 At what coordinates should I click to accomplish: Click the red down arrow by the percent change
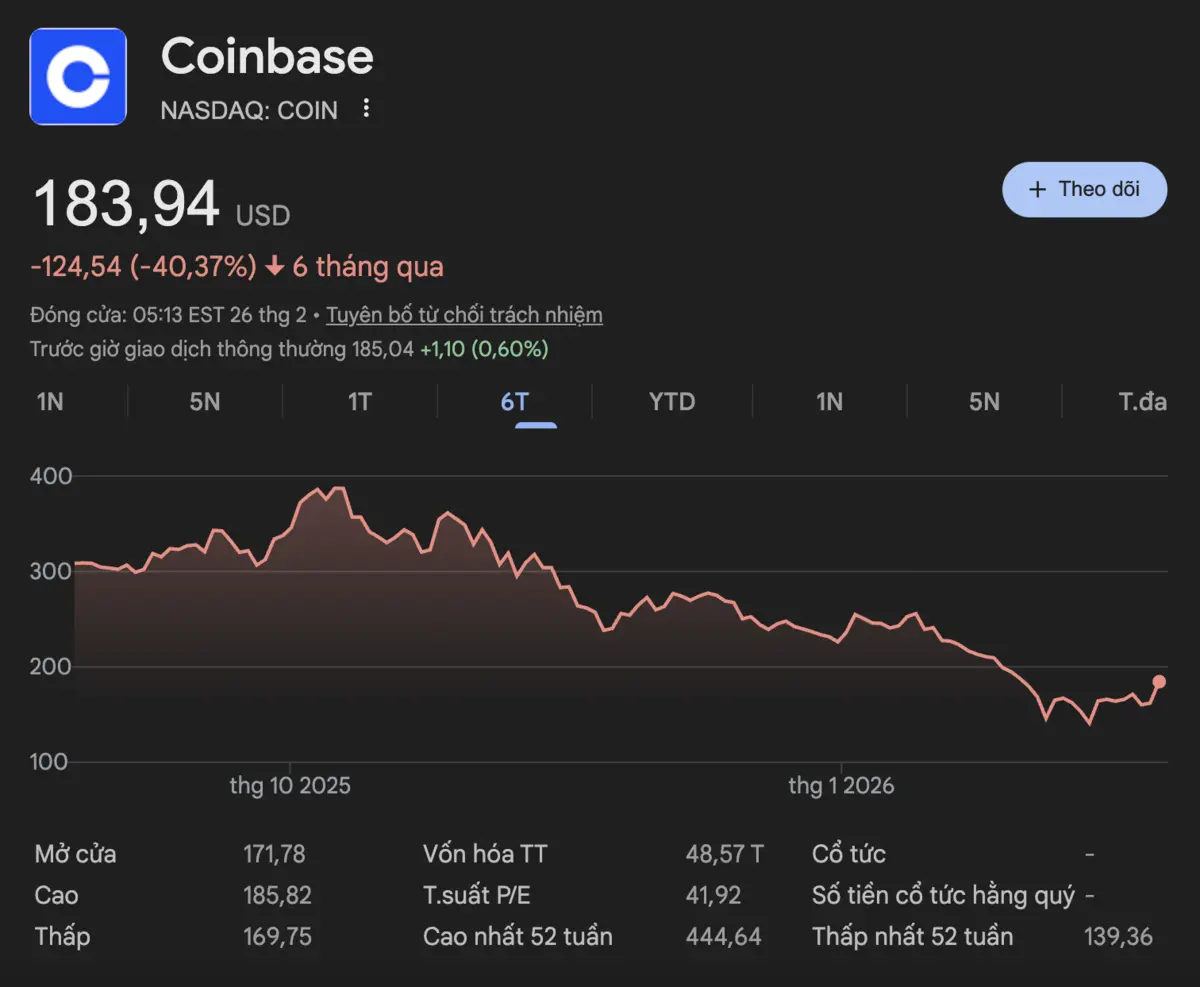tap(275, 267)
